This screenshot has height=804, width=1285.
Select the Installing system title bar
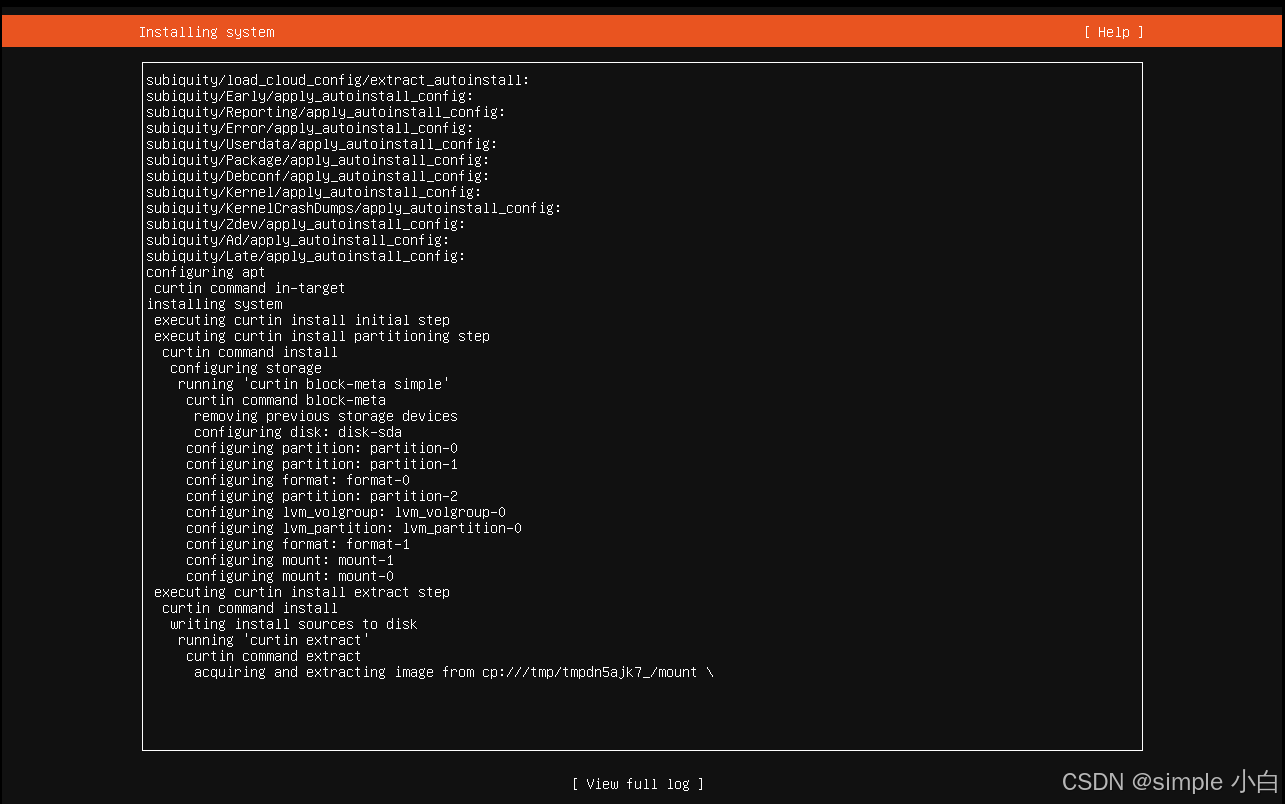(206, 31)
